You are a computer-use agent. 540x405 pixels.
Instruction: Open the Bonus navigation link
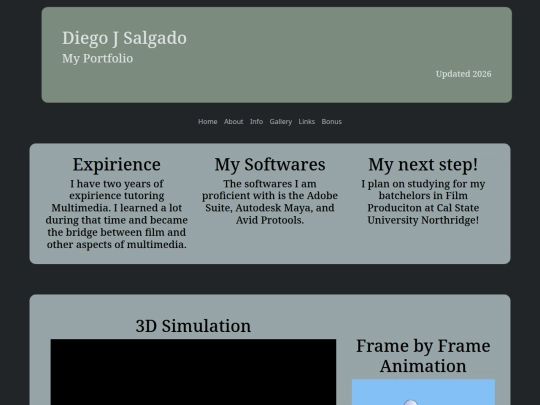point(331,122)
